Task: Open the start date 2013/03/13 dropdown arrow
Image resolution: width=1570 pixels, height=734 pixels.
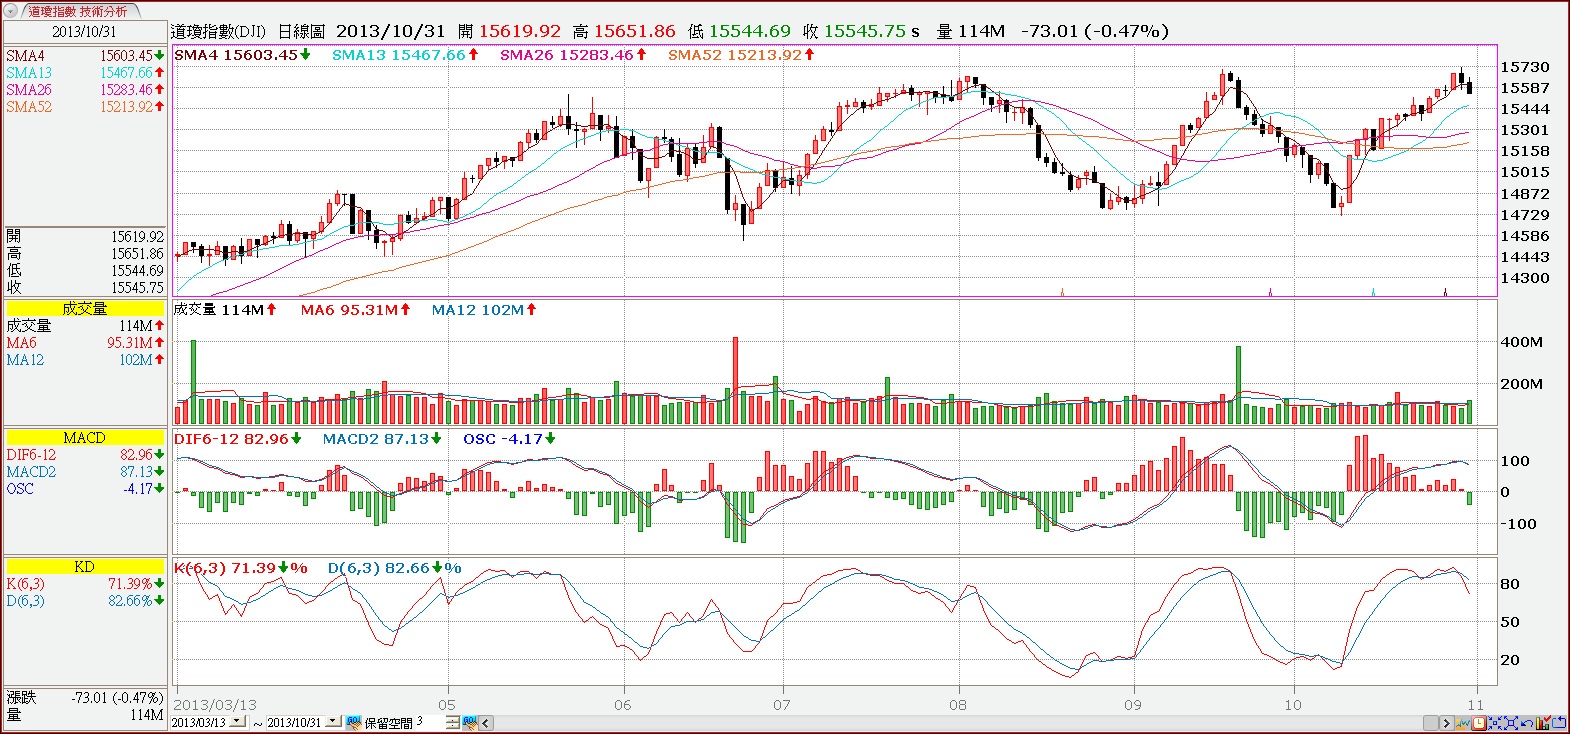Action: pyautogui.click(x=237, y=721)
